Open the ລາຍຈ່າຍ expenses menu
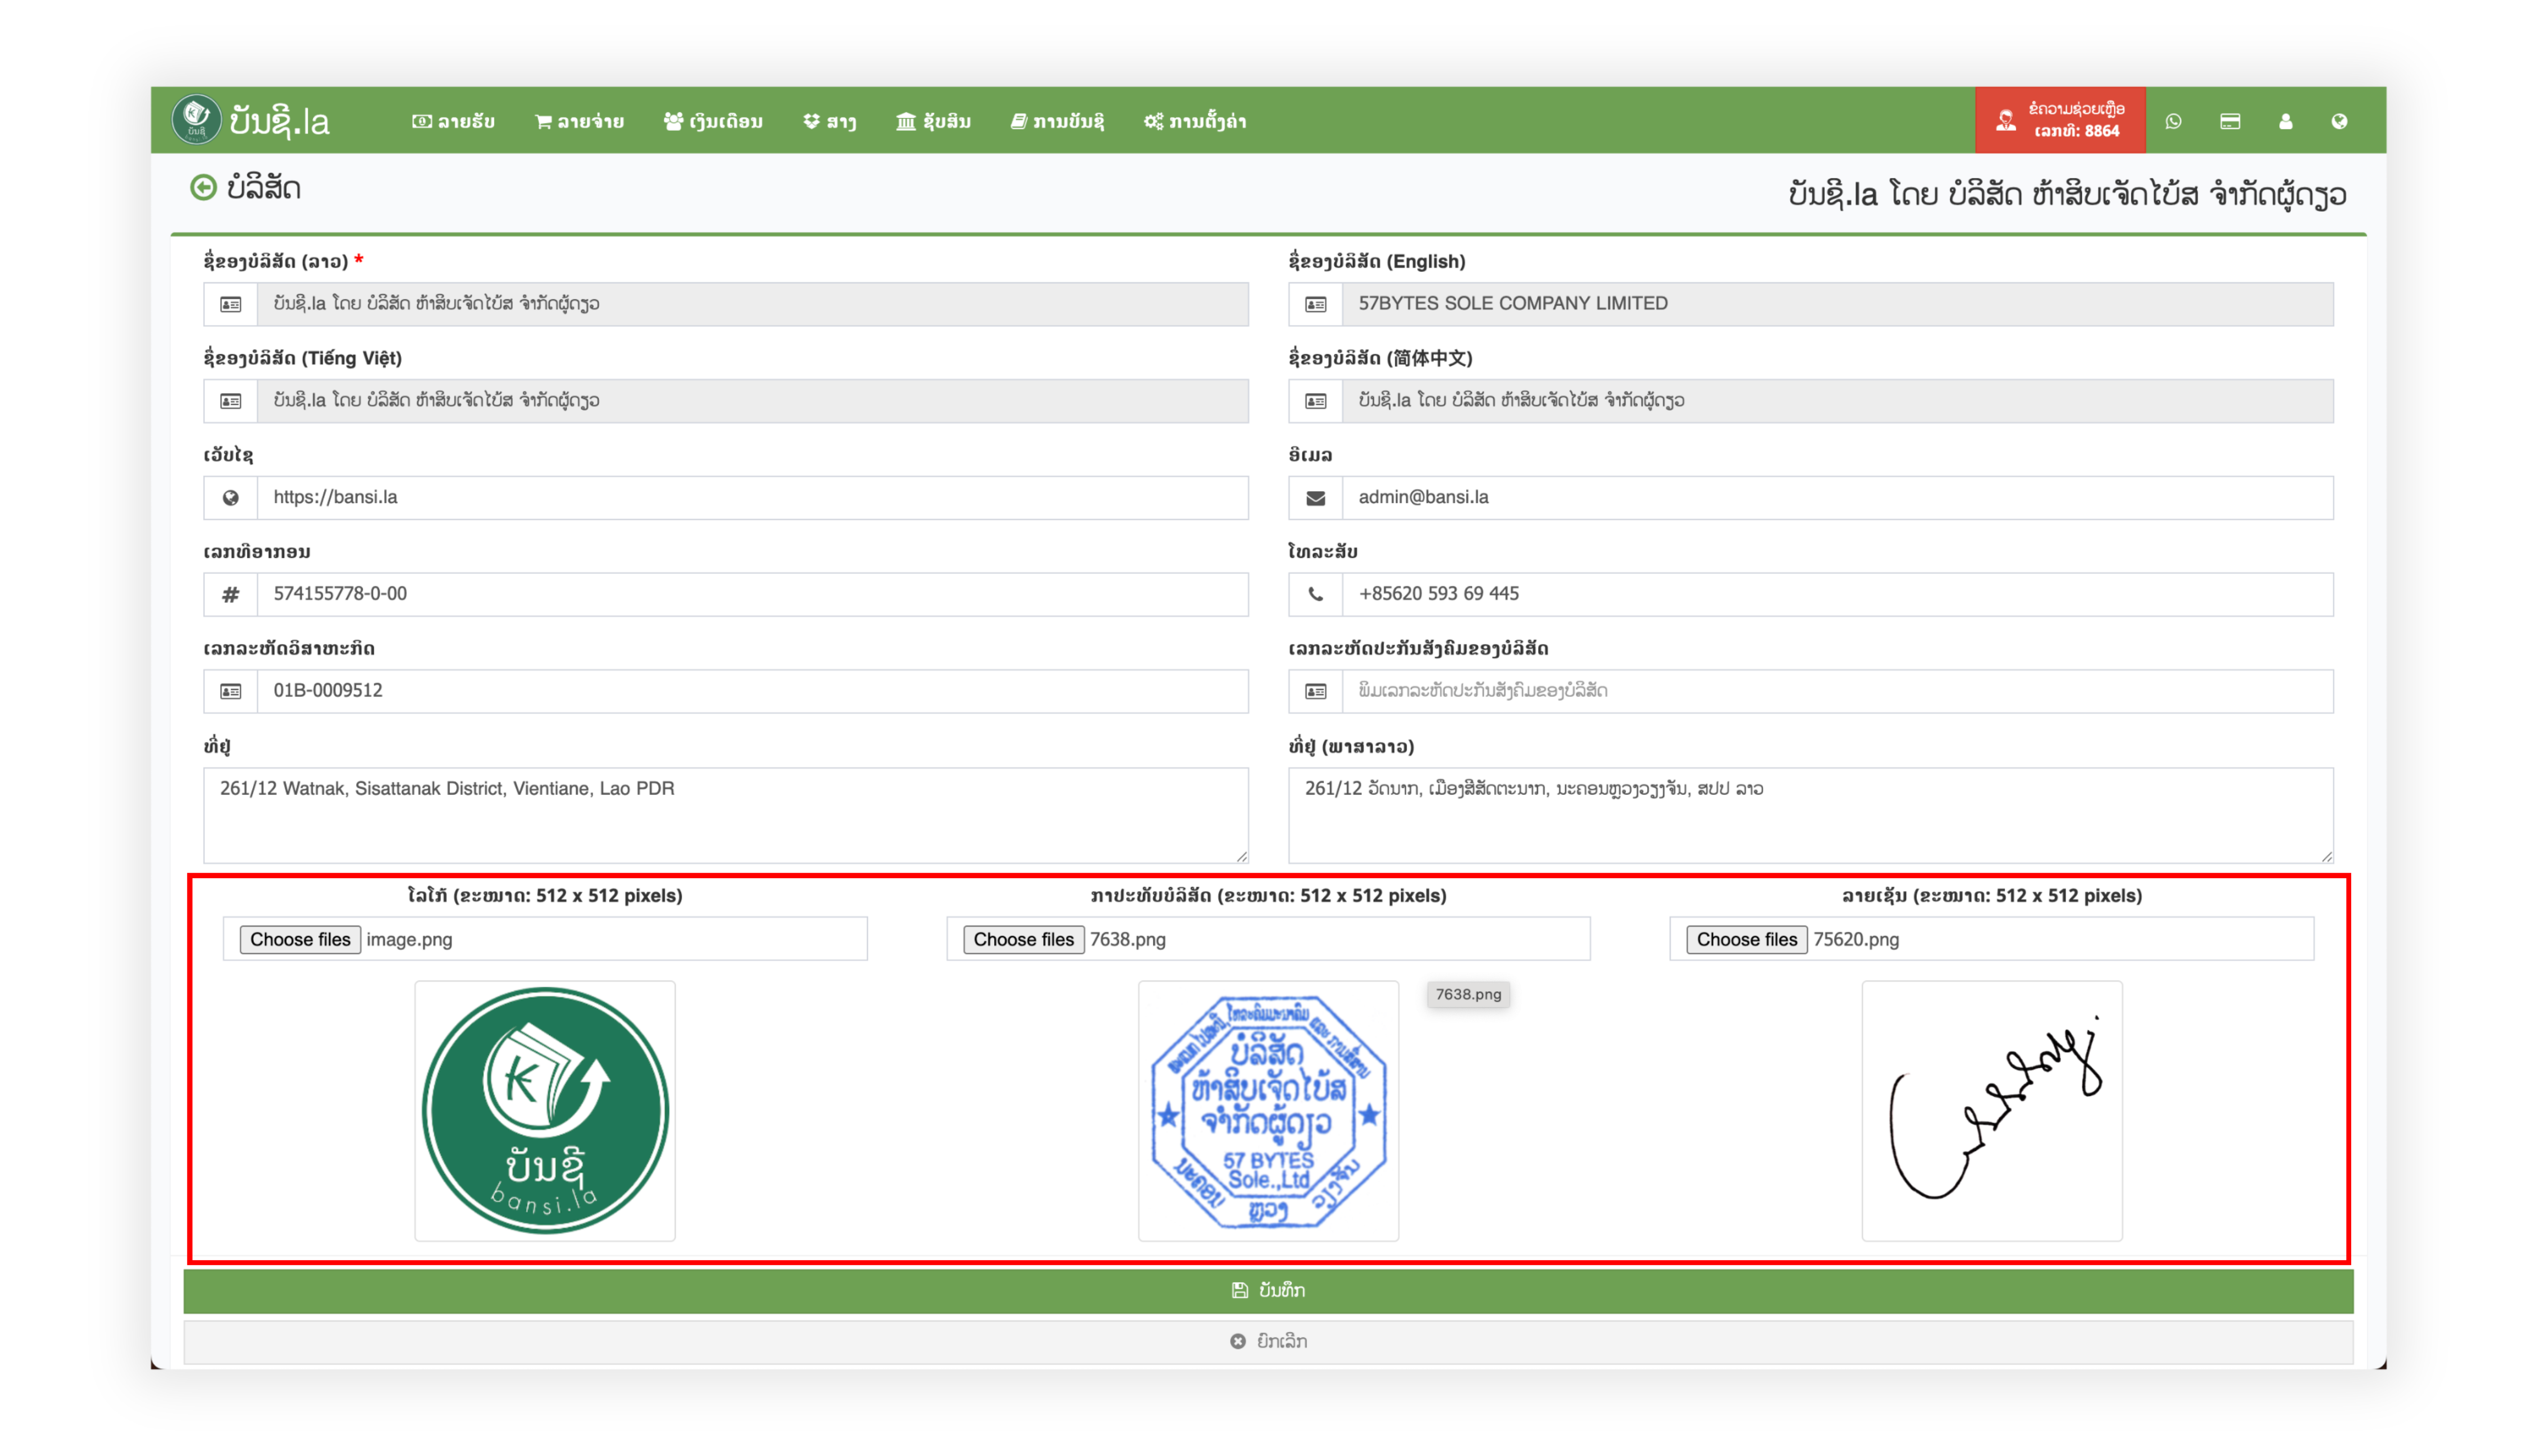The height and width of the screenshot is (1456, 2539). click(579, 121)
